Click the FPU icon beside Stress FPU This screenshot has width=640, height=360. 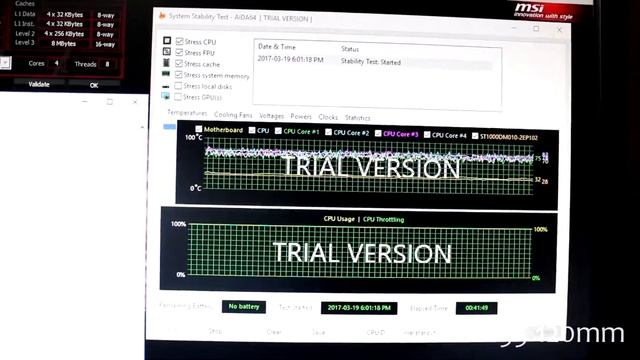pyautogui.click(x=167, y=51)
